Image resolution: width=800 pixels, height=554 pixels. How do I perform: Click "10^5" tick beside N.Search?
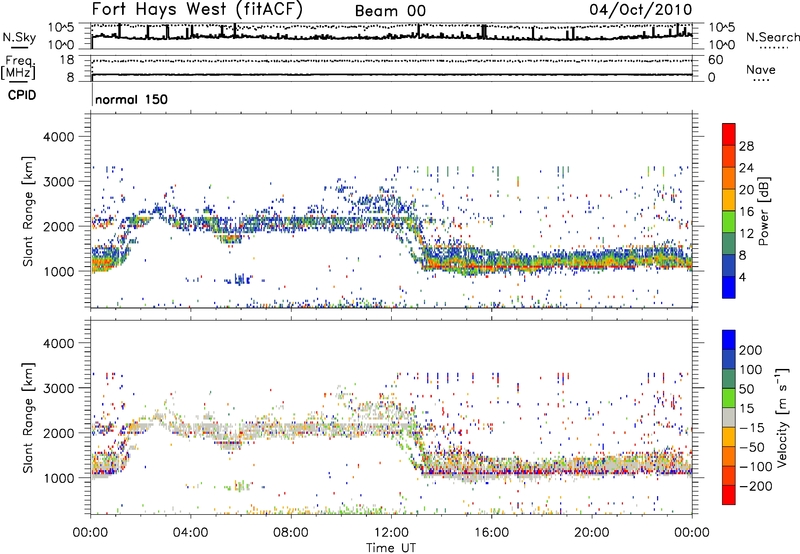[722, 27]
